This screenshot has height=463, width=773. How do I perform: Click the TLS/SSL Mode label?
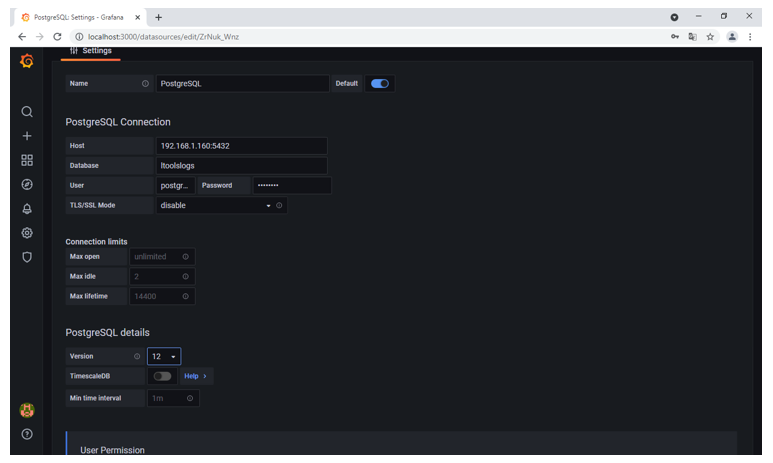click(x=92, y=206)
